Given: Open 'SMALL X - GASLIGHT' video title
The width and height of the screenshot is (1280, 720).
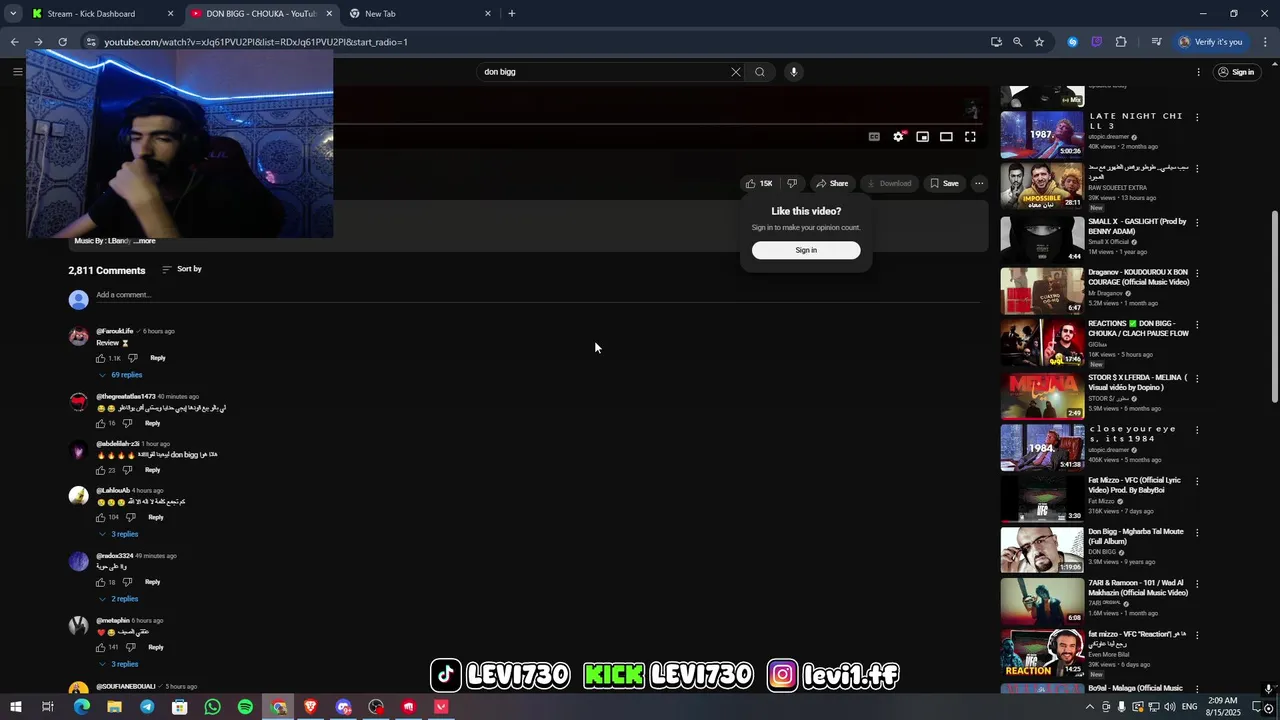Looking at the screenshot, I should pos(1137,226).
